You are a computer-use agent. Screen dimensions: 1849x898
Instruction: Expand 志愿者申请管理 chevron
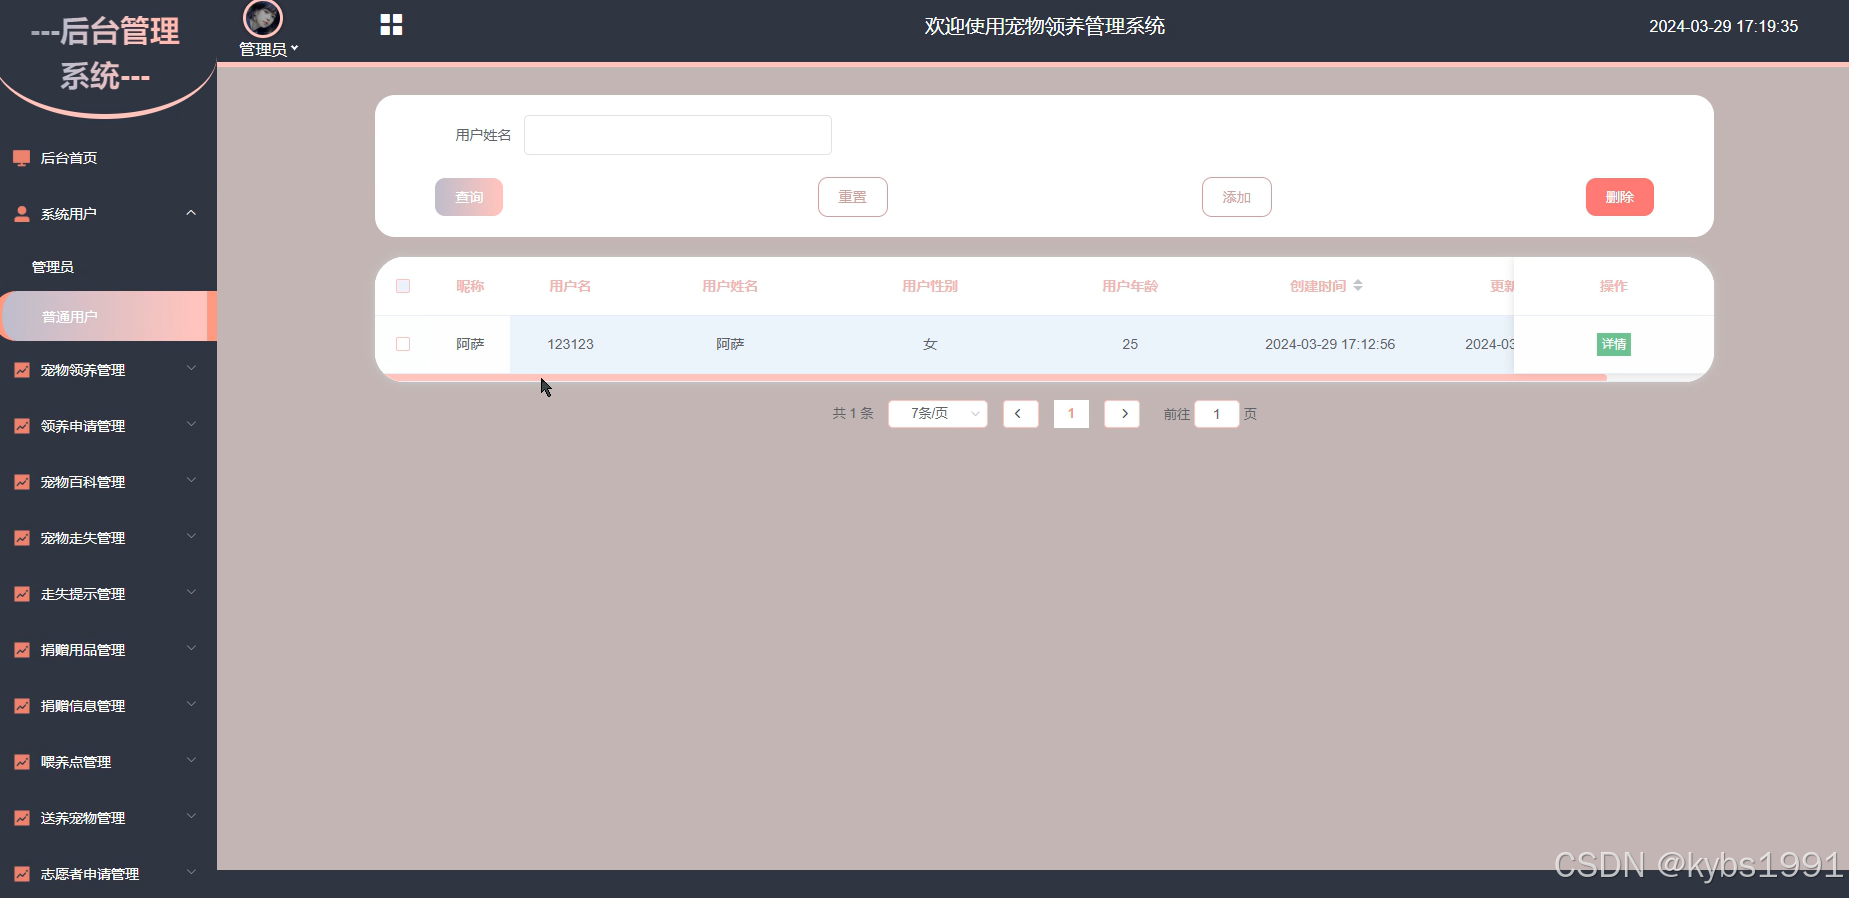pyautogui.click(x=191, y=873)
